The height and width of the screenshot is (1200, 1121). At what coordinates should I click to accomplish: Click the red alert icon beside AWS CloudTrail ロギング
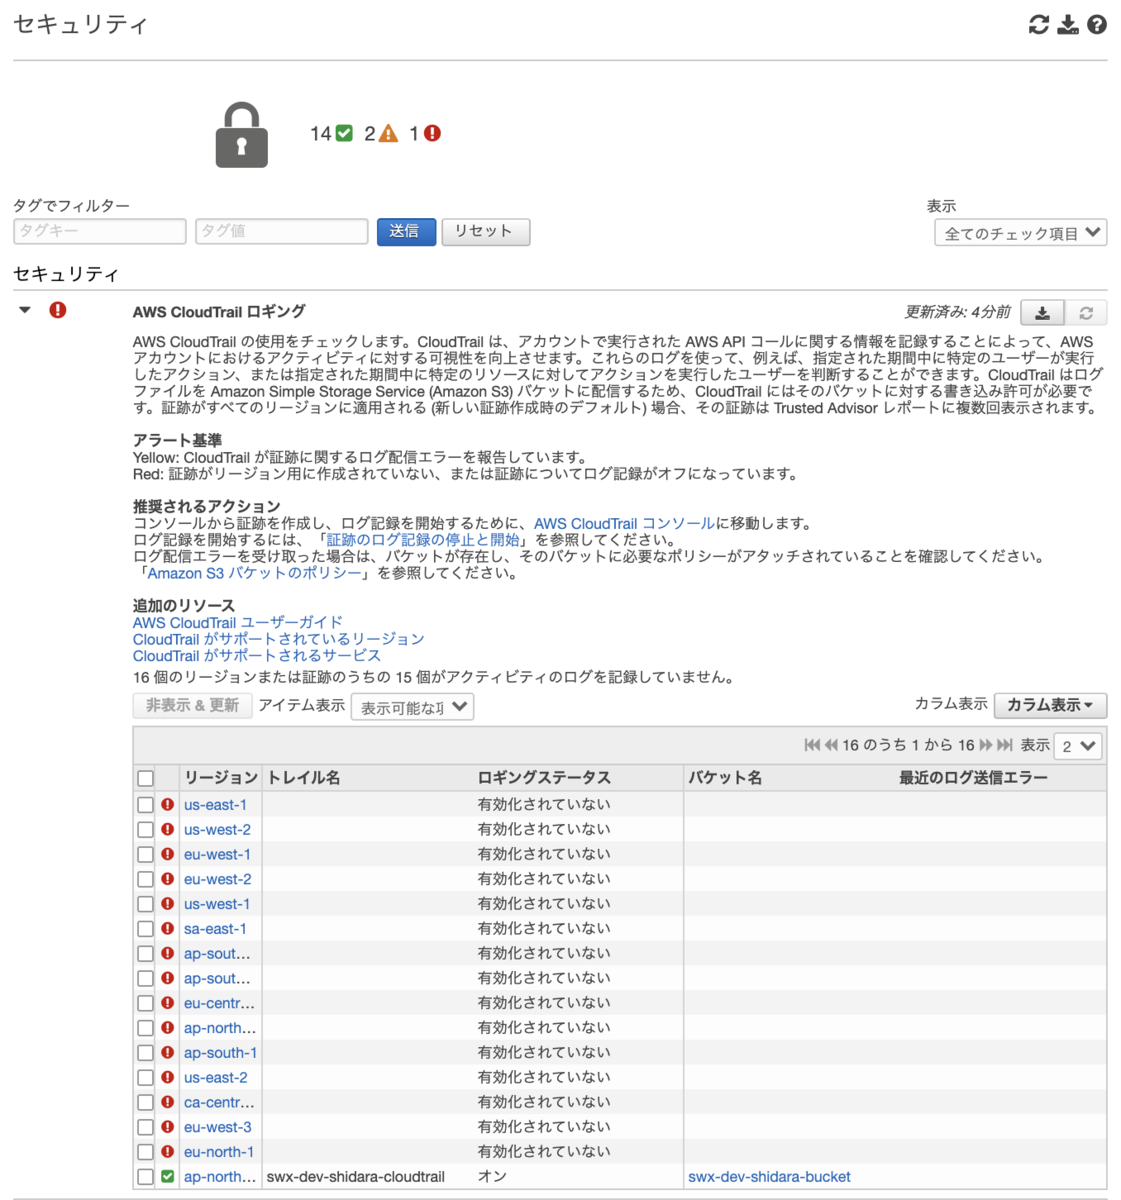click(x=57, y=311)
